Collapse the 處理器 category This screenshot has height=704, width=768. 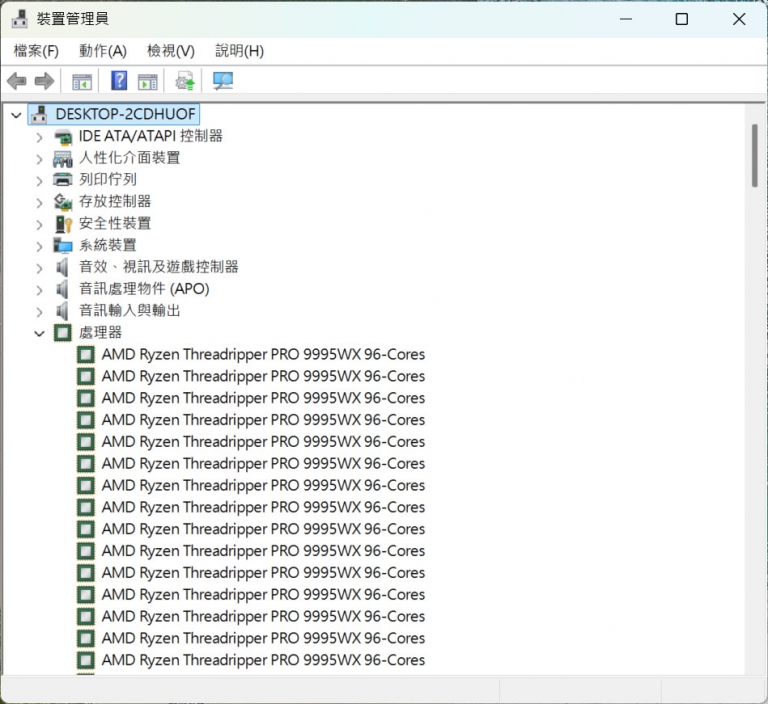coord(39,333)
